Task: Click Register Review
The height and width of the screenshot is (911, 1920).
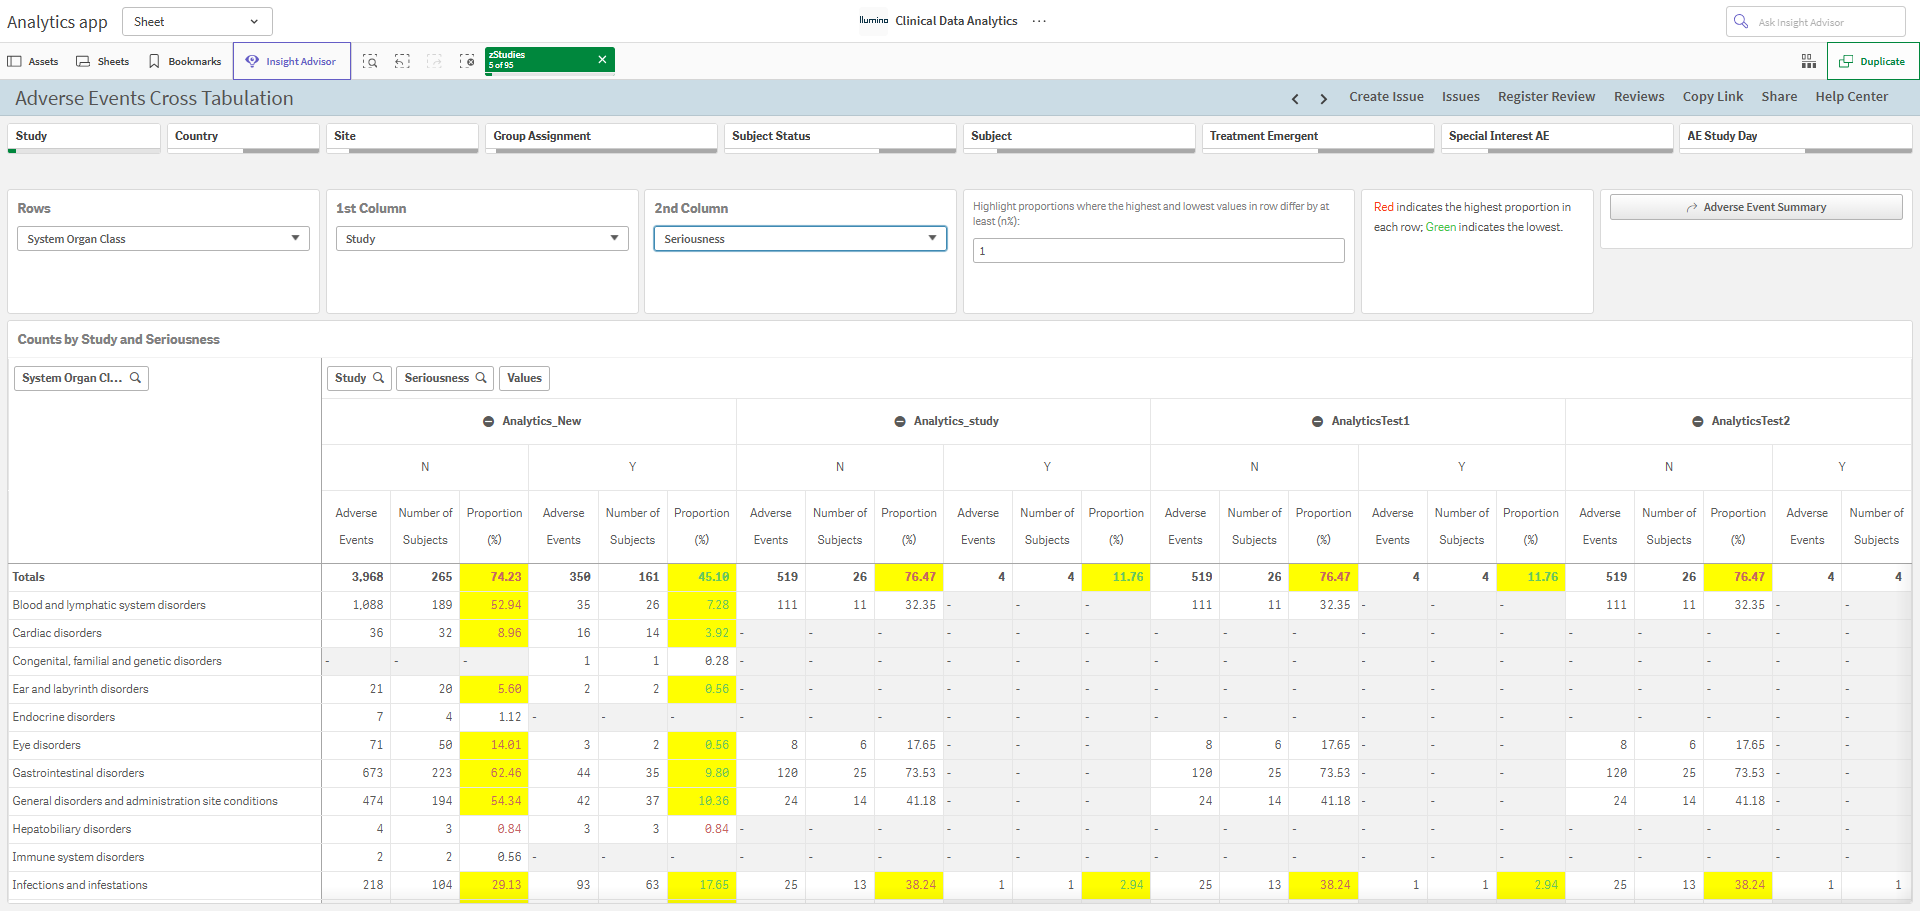Action: point(1546,97)
